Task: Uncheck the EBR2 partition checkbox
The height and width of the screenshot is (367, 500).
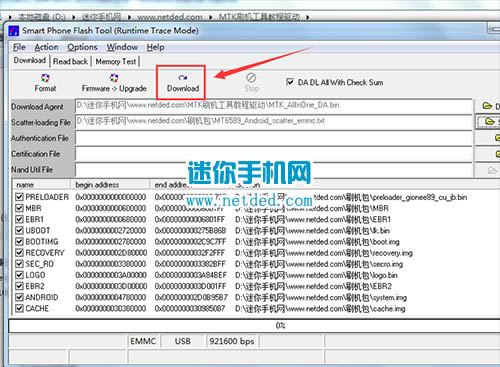Action: [x=19, y=286]
